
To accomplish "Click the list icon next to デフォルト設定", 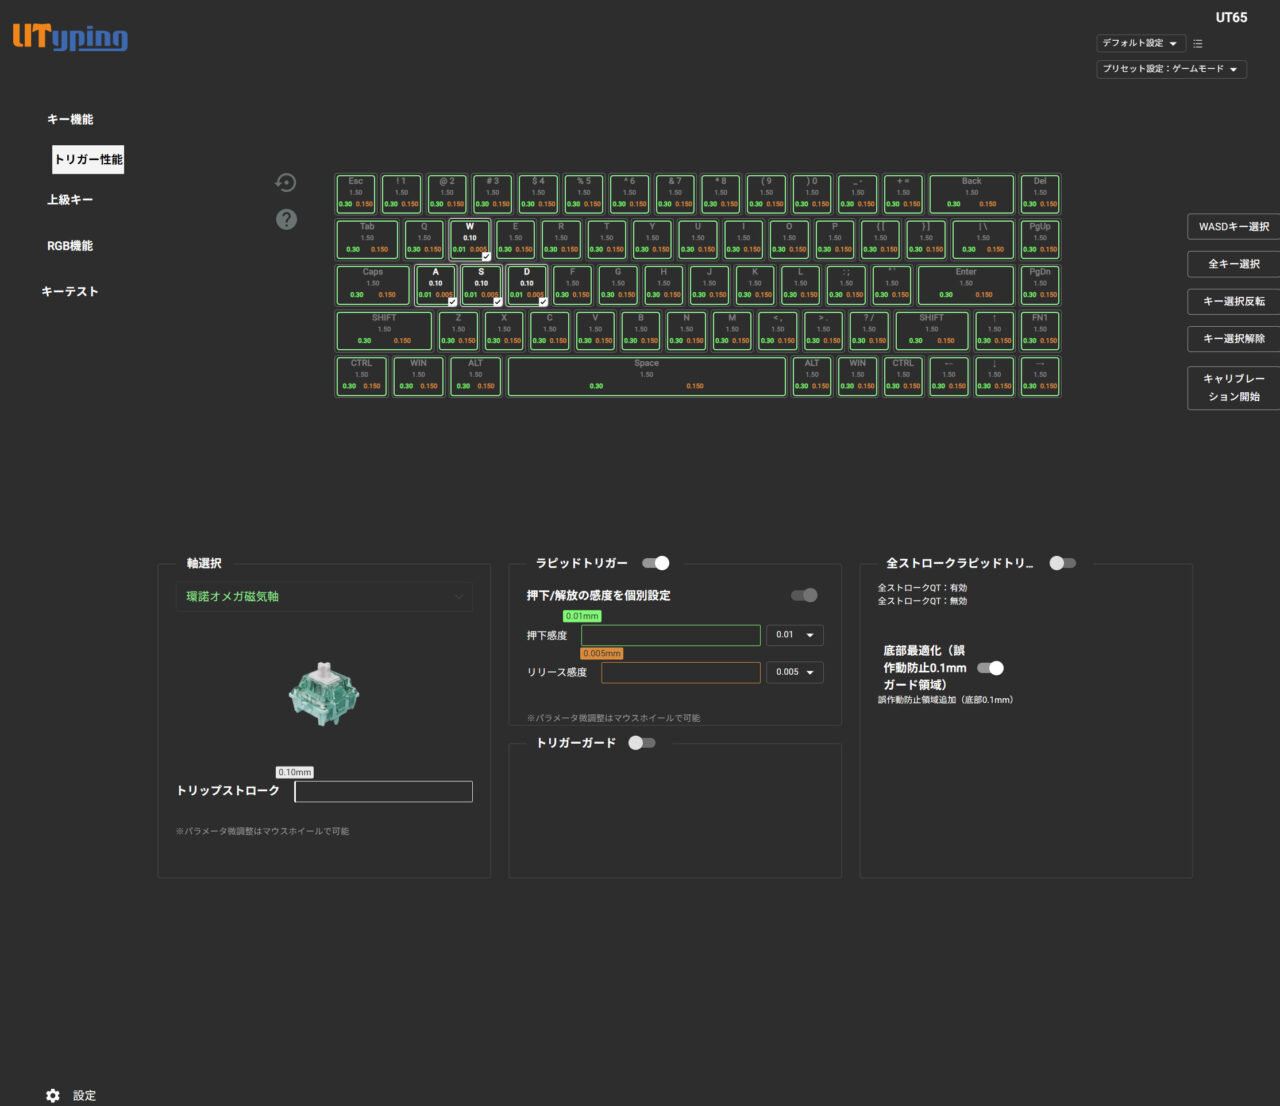I will [x=1198, y=44].
